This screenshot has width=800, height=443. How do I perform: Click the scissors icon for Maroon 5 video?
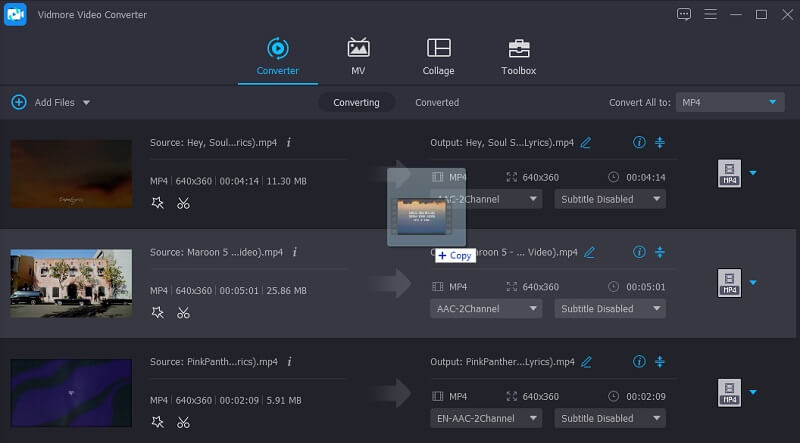pos(183,313)
